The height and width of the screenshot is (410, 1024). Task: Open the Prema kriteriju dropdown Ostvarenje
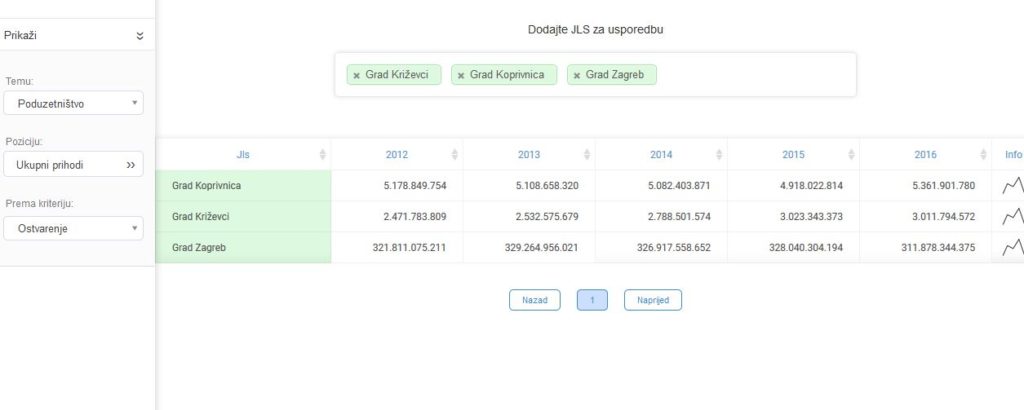coord(73,228)
